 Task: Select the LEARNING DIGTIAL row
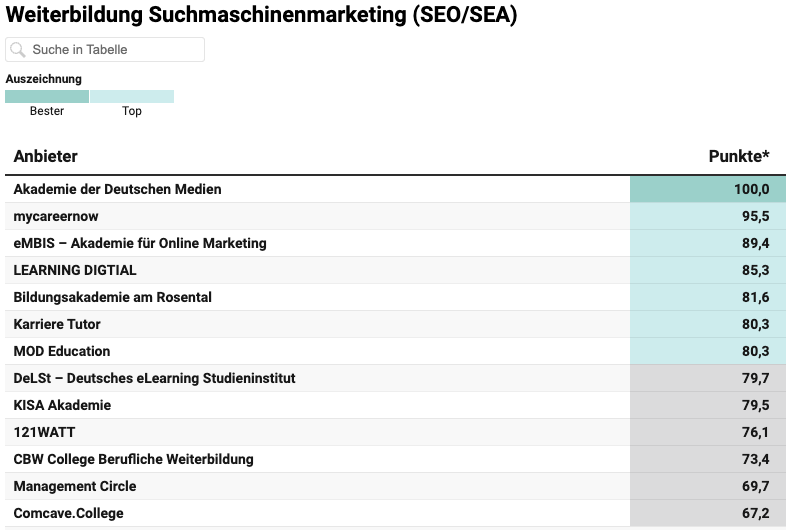click(75, 270)
